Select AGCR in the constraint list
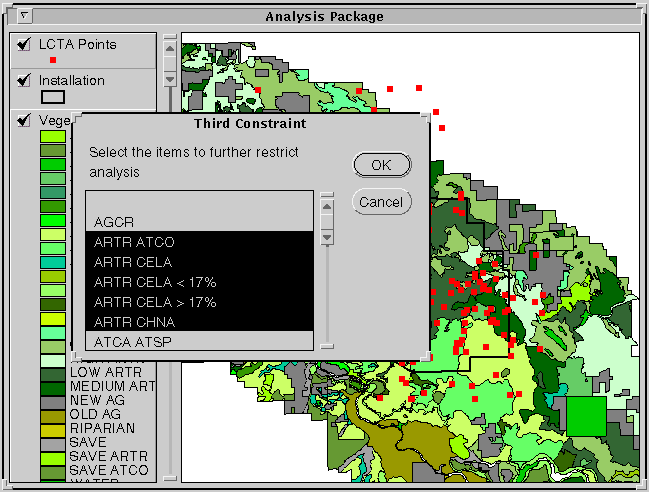 (x=199, y=222)
